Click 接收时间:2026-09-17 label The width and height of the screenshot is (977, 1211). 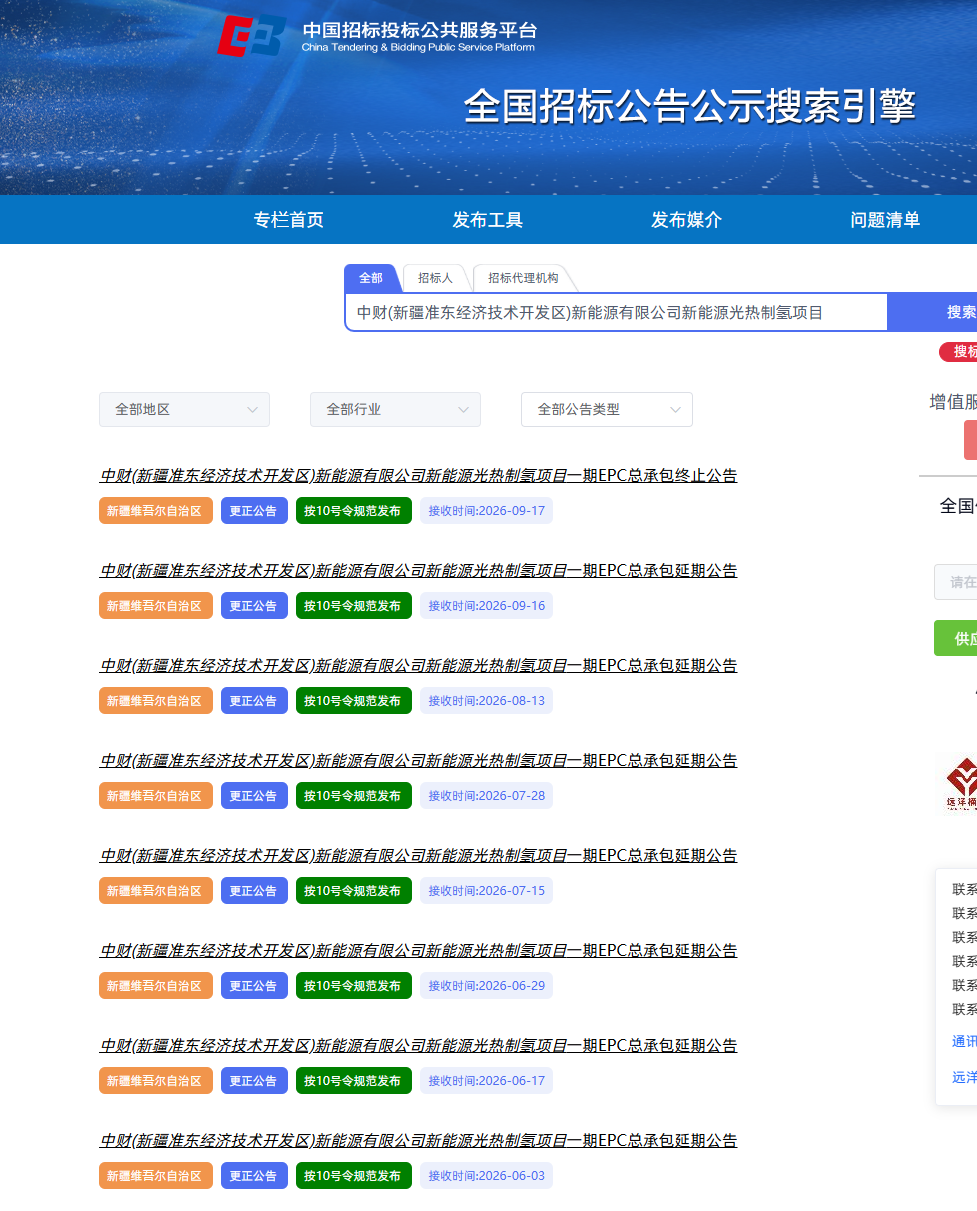coord(486,511)
